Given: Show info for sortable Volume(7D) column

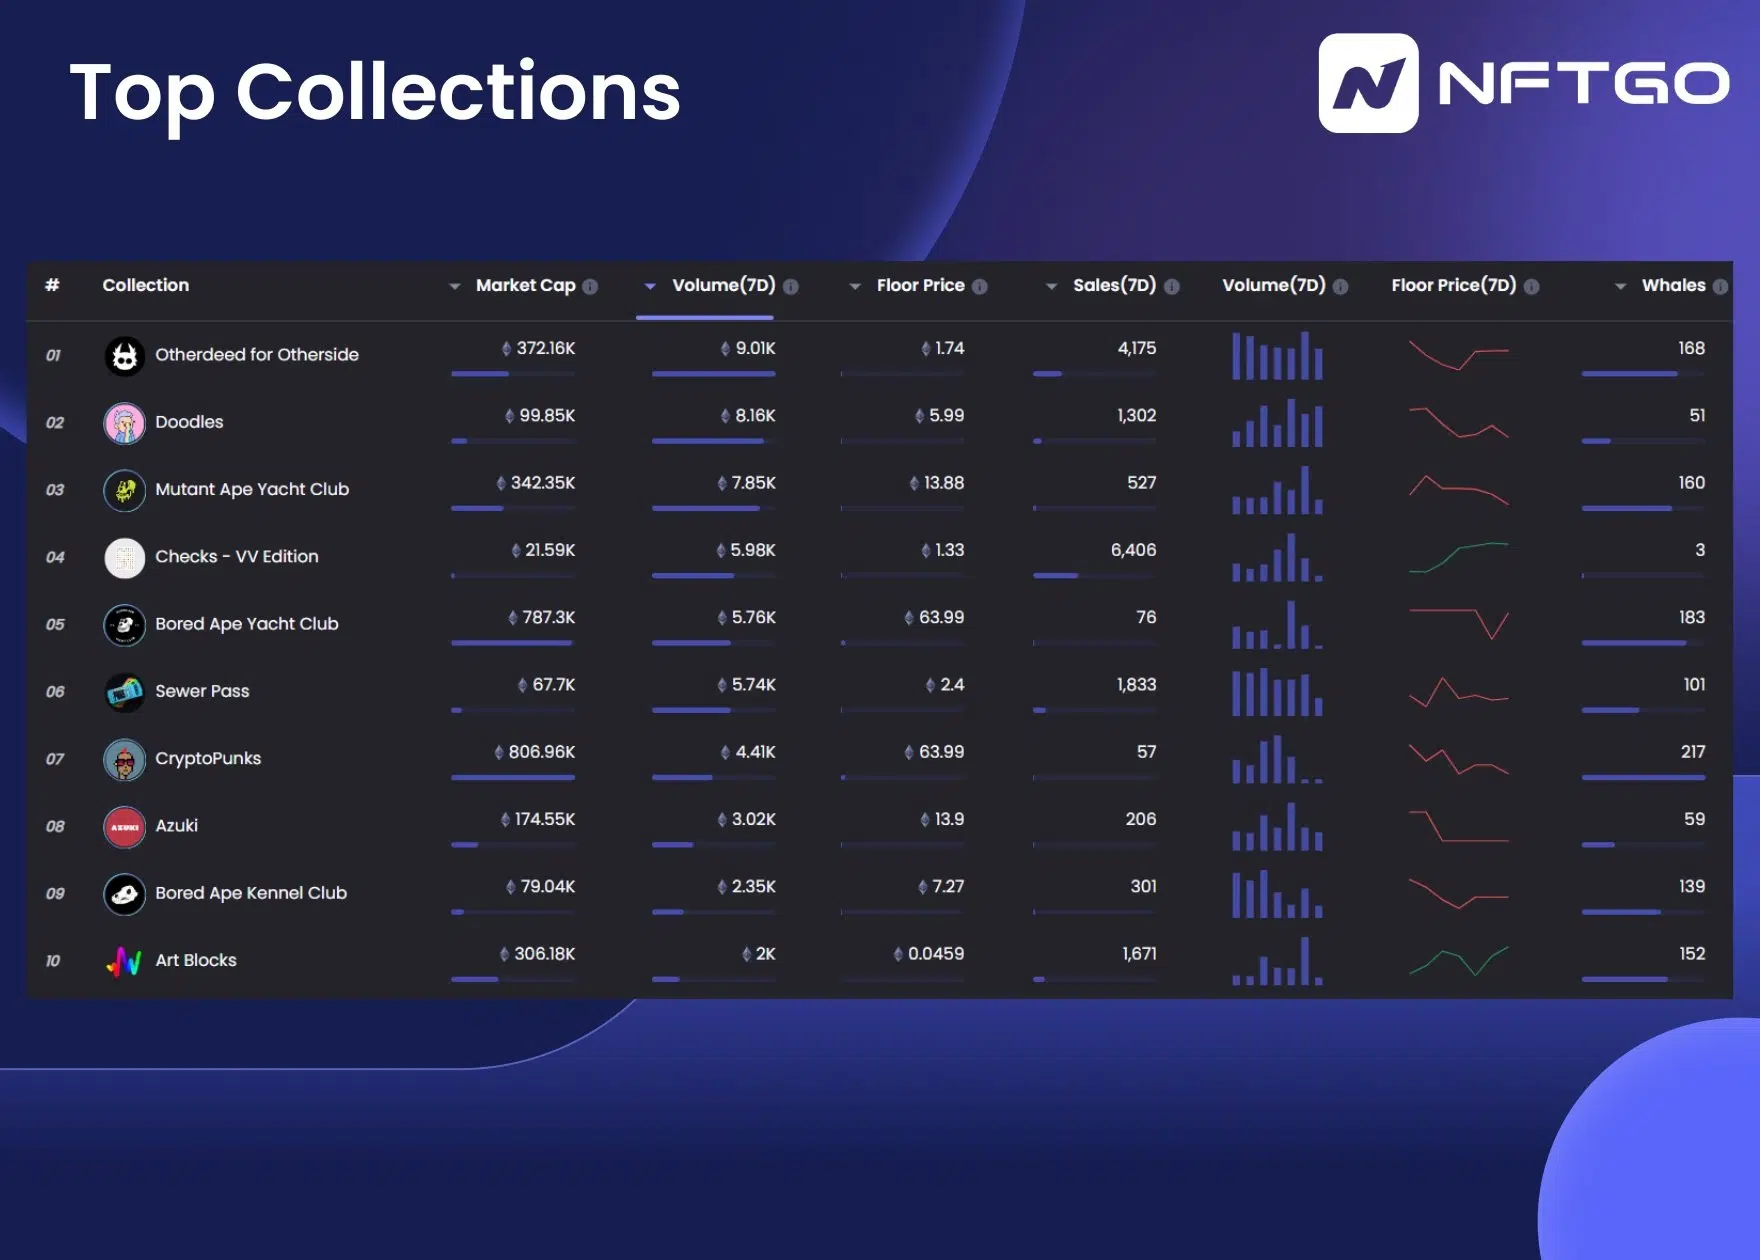Looking at the screenshot, I should click(x=791, y=287).
